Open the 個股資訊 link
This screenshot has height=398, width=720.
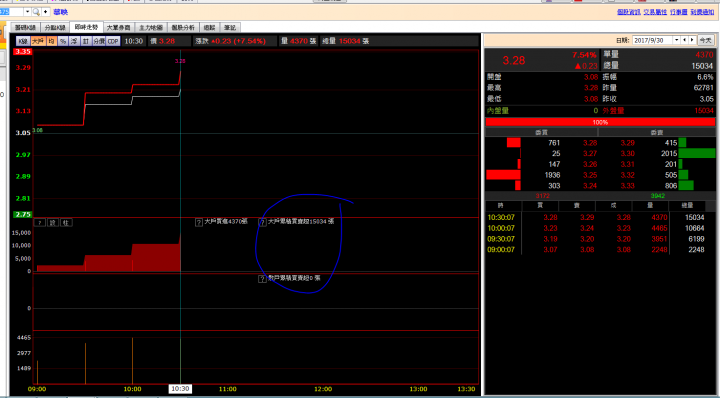tap(628, 12)
